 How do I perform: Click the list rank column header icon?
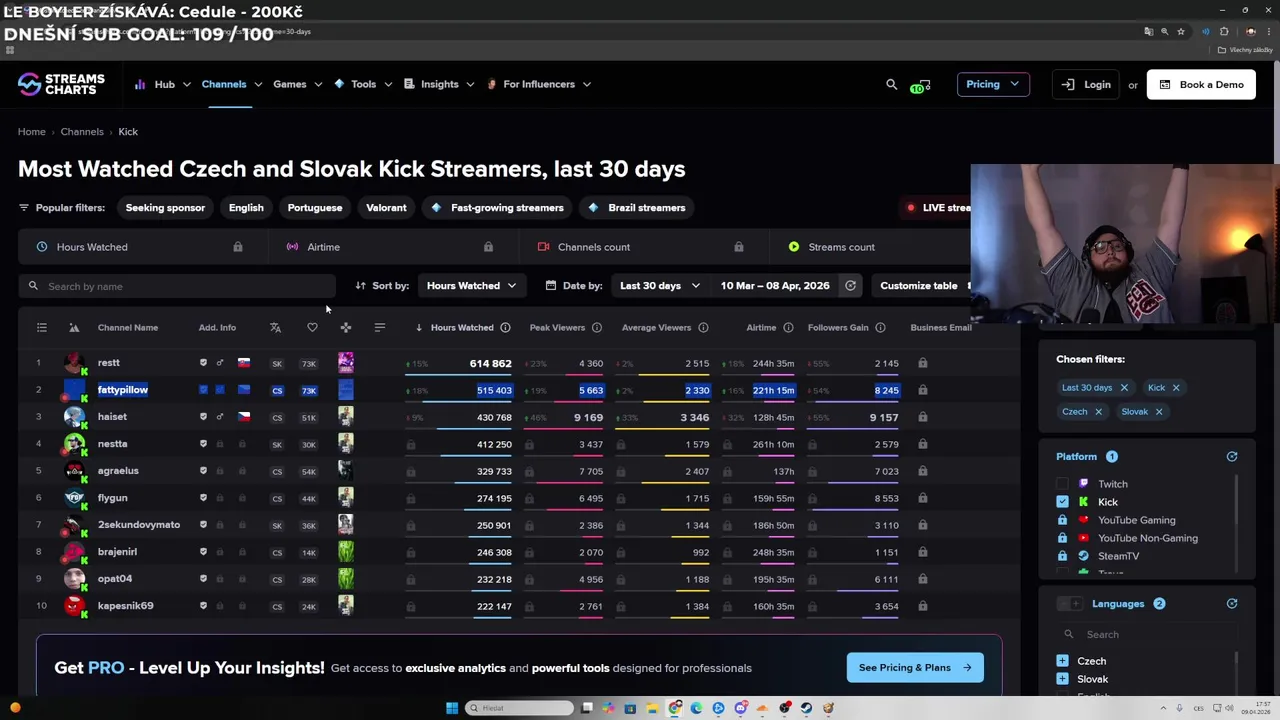[x=41, y=328]
